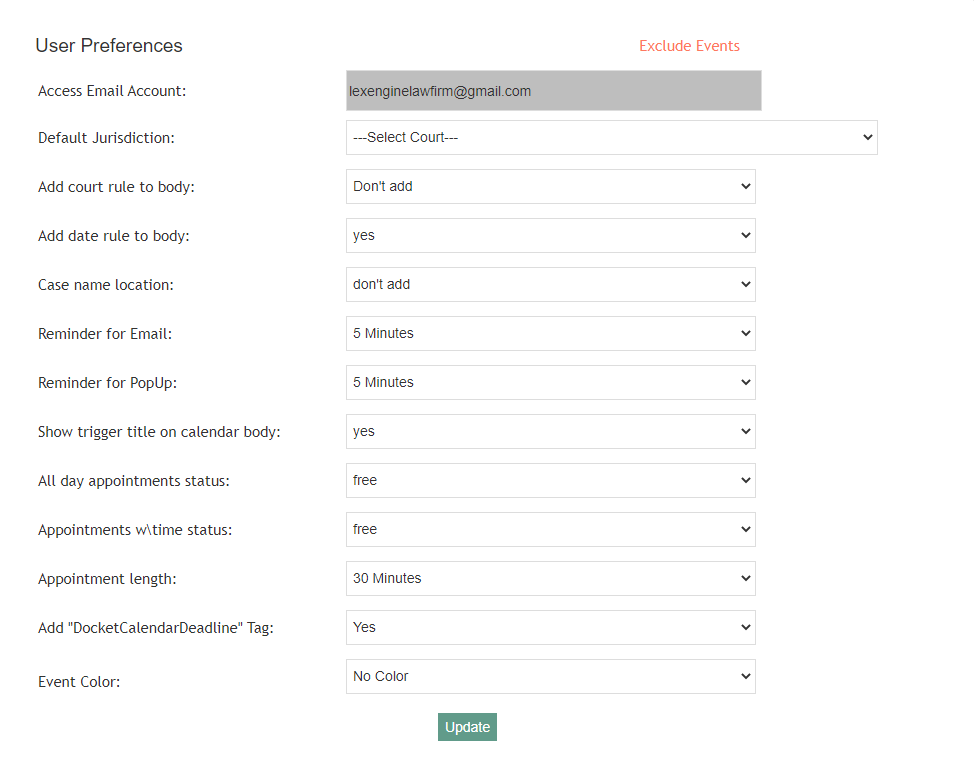The image size is (974, 769).
Task: Expand the Add court rule to body dropdown
Action: (x=550, y=187)
